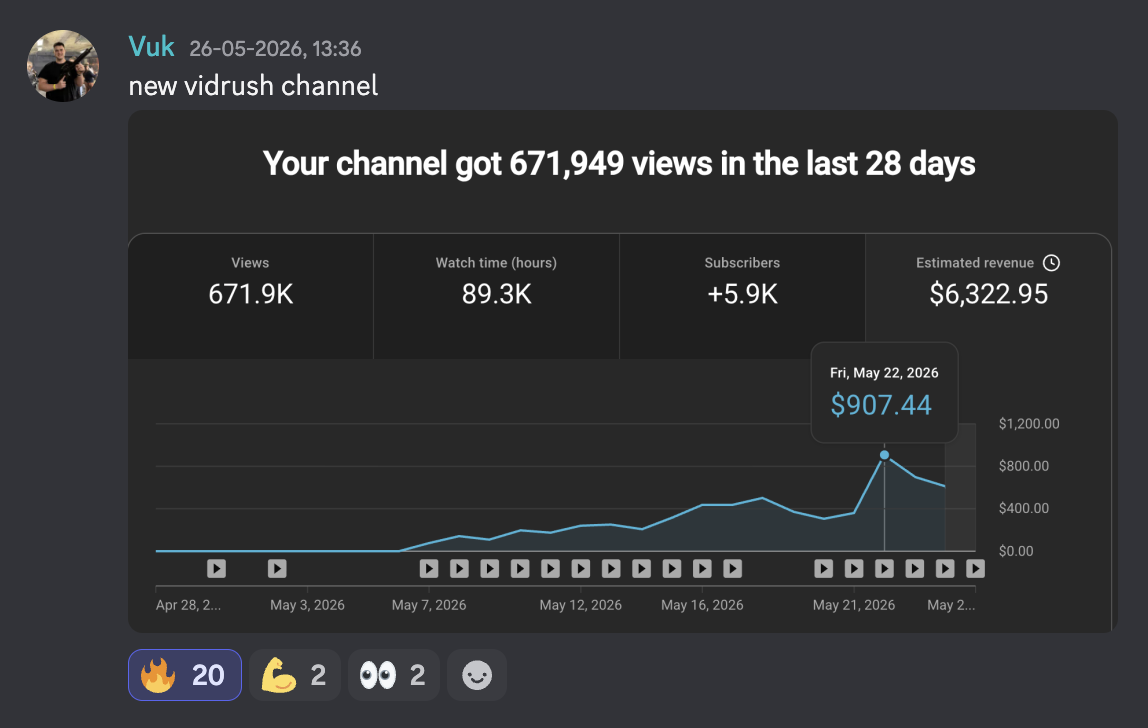Select the Watch time (hours) metric tab

pos(496,297)
